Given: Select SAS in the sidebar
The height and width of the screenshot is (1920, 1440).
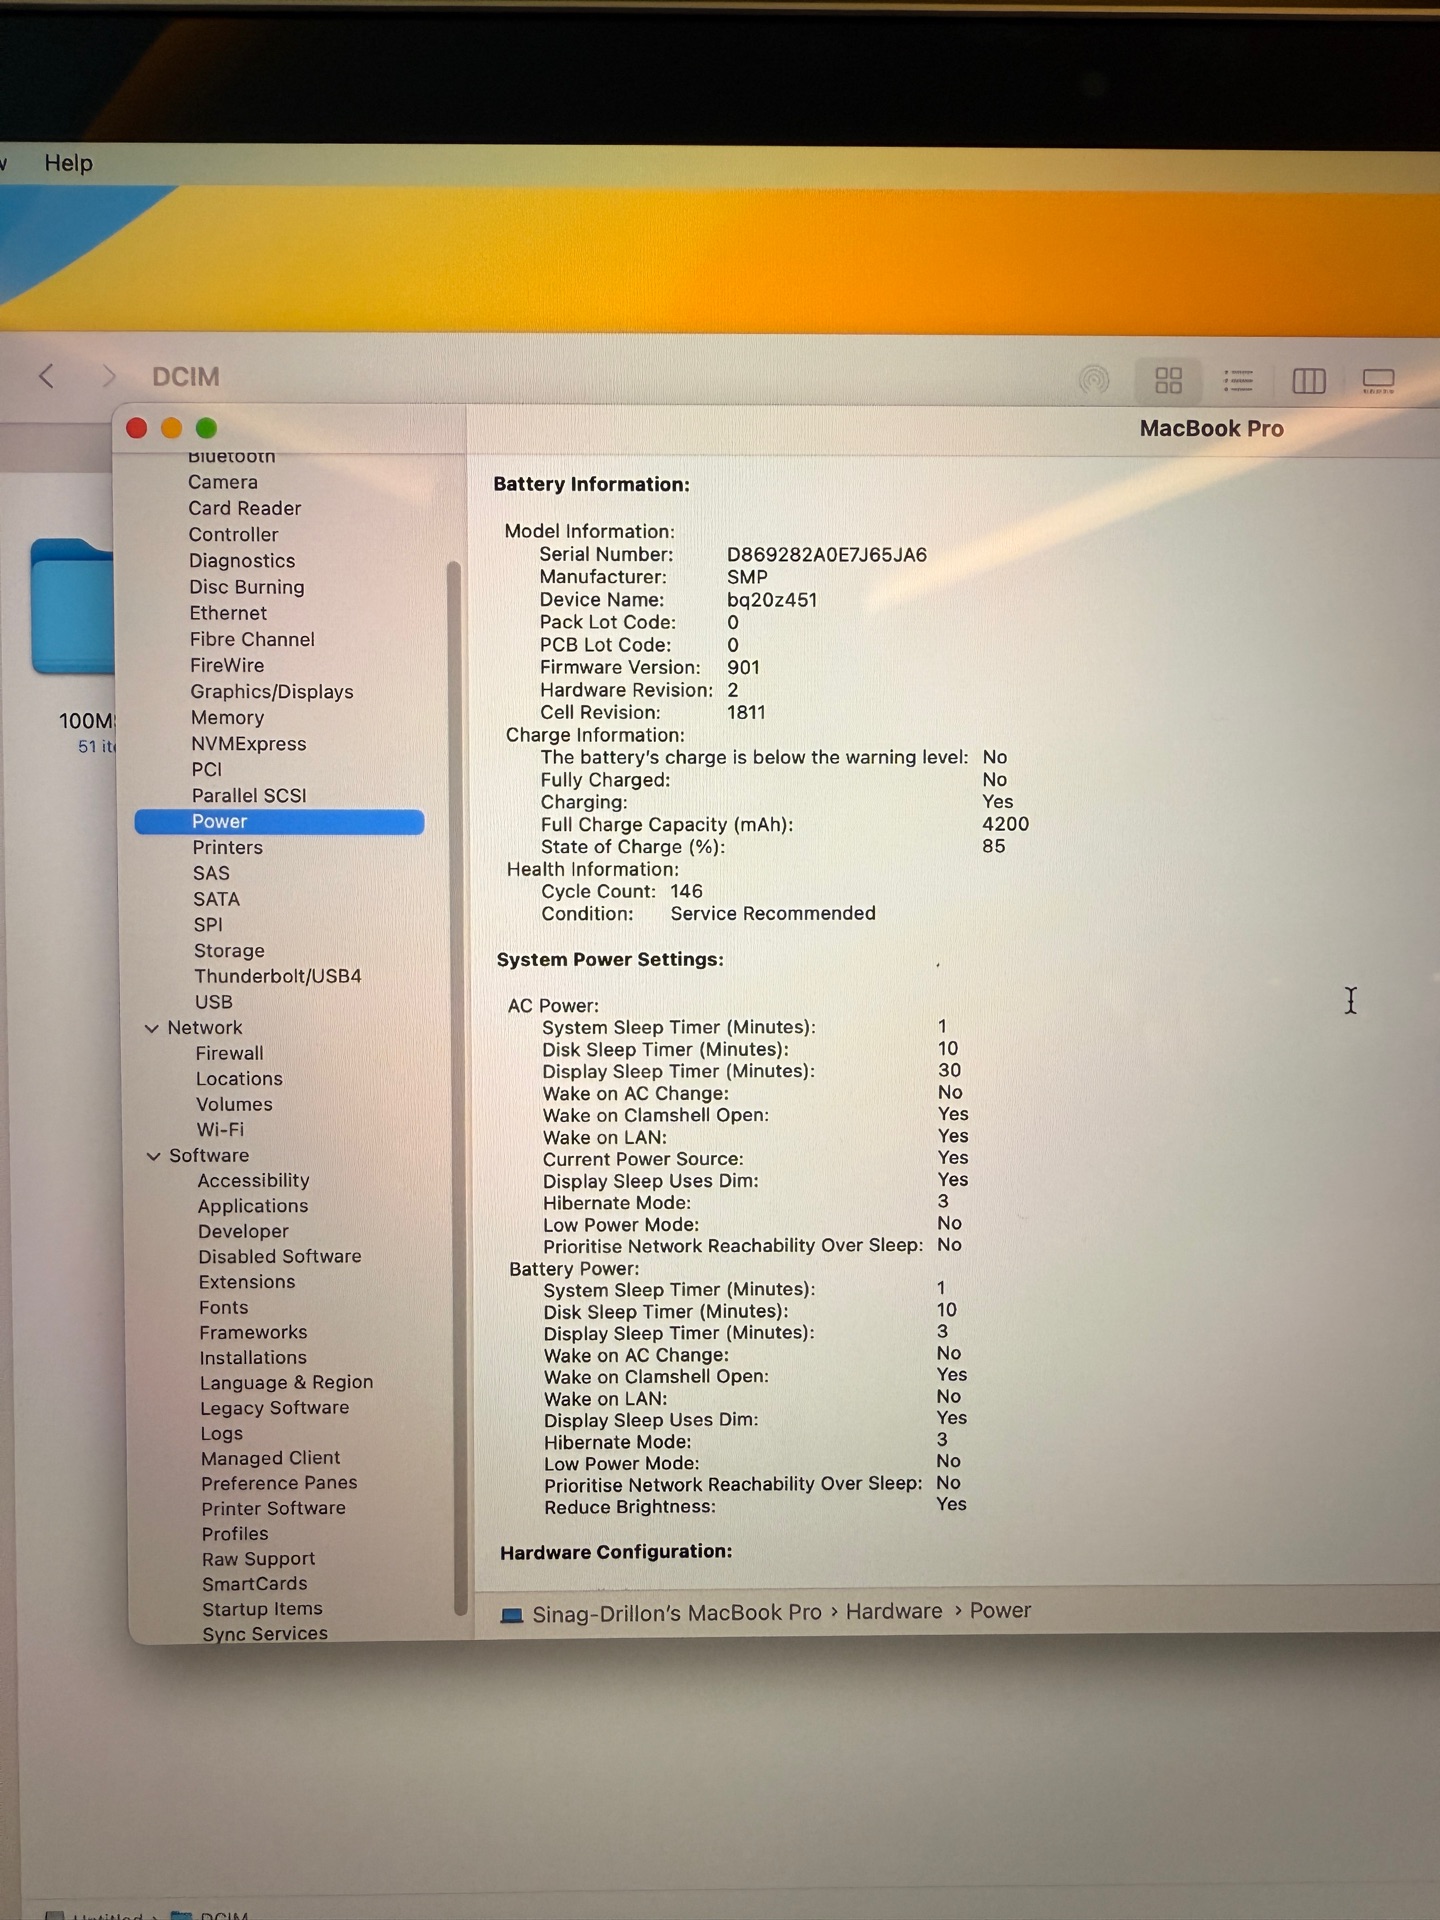Looking at the screenshot, I should [211, 874].
